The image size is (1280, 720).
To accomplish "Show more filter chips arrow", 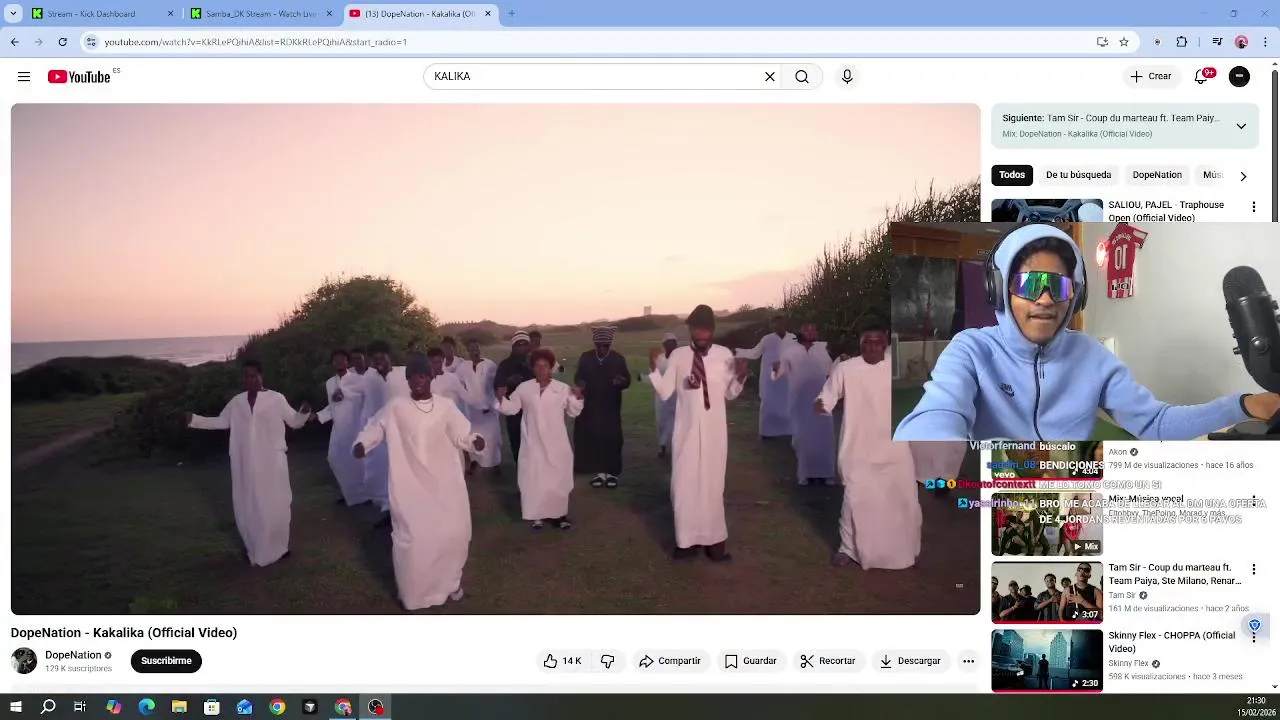I will [x=1243, y=176].
